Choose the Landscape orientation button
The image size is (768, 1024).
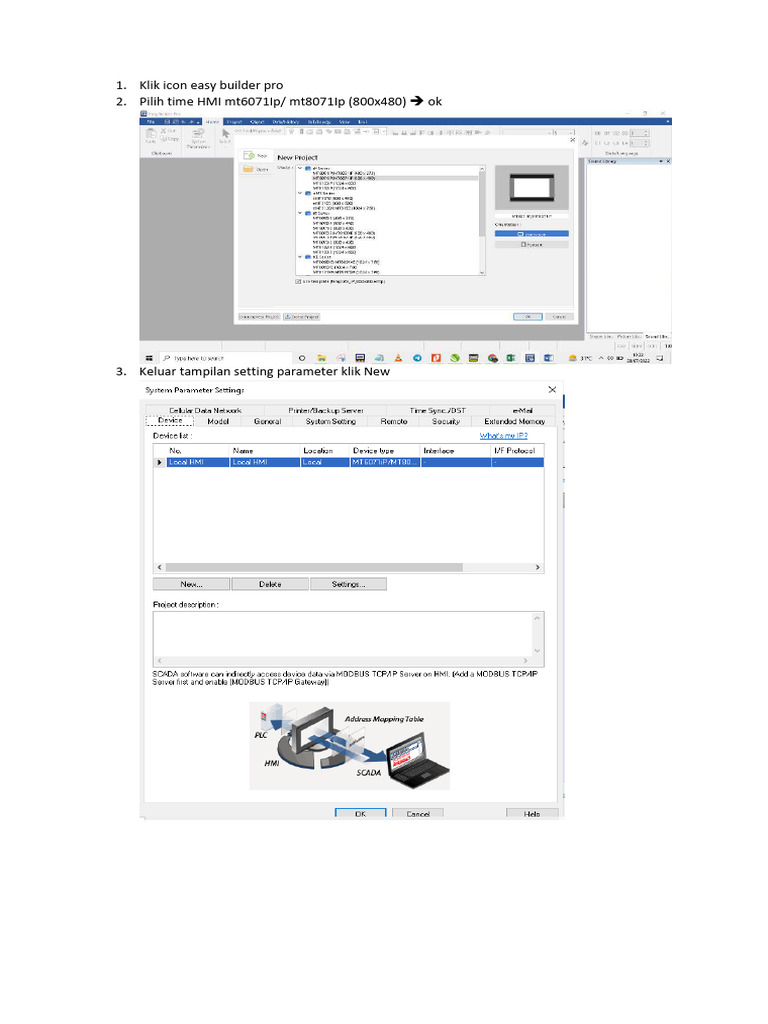click(x=532, y=234)
